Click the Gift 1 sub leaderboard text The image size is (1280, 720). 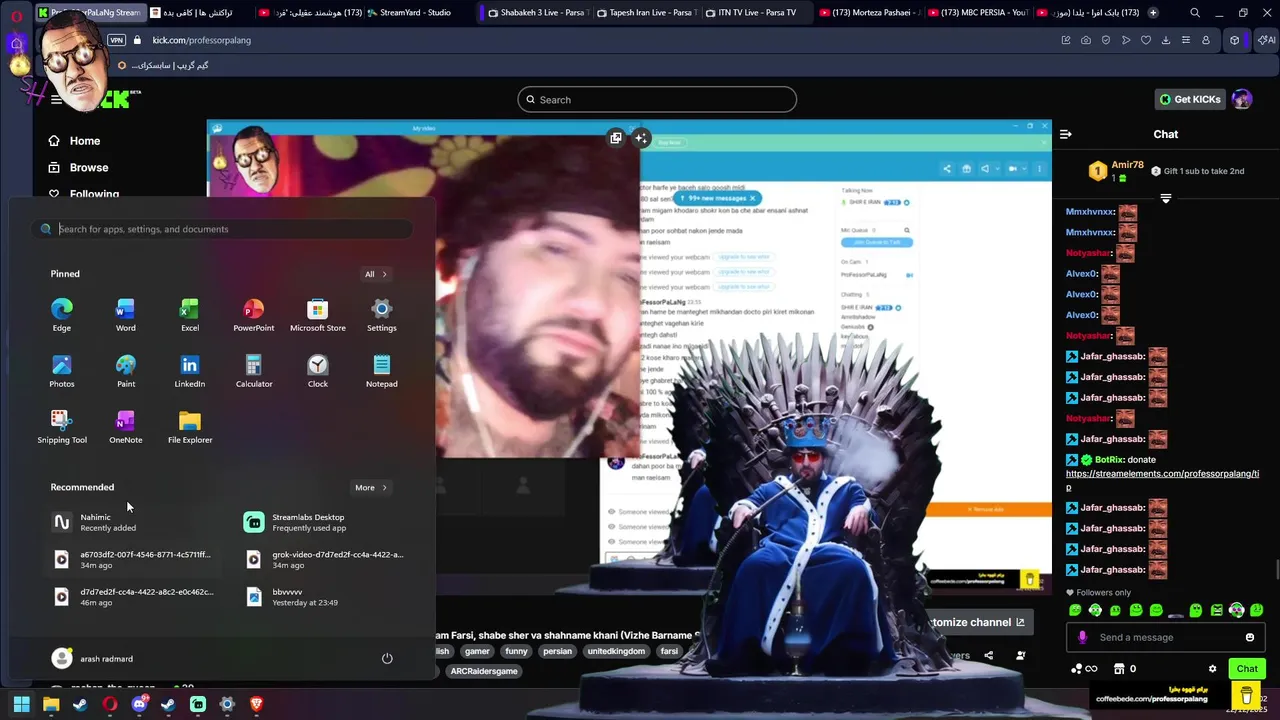[1205, 171]
